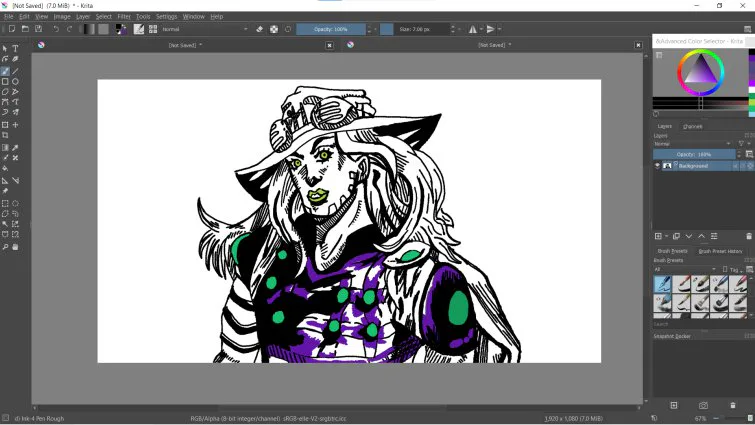This screenshot has height=425, width=755.
Task: Move layer up with arrow button
Action: [702, 236]
